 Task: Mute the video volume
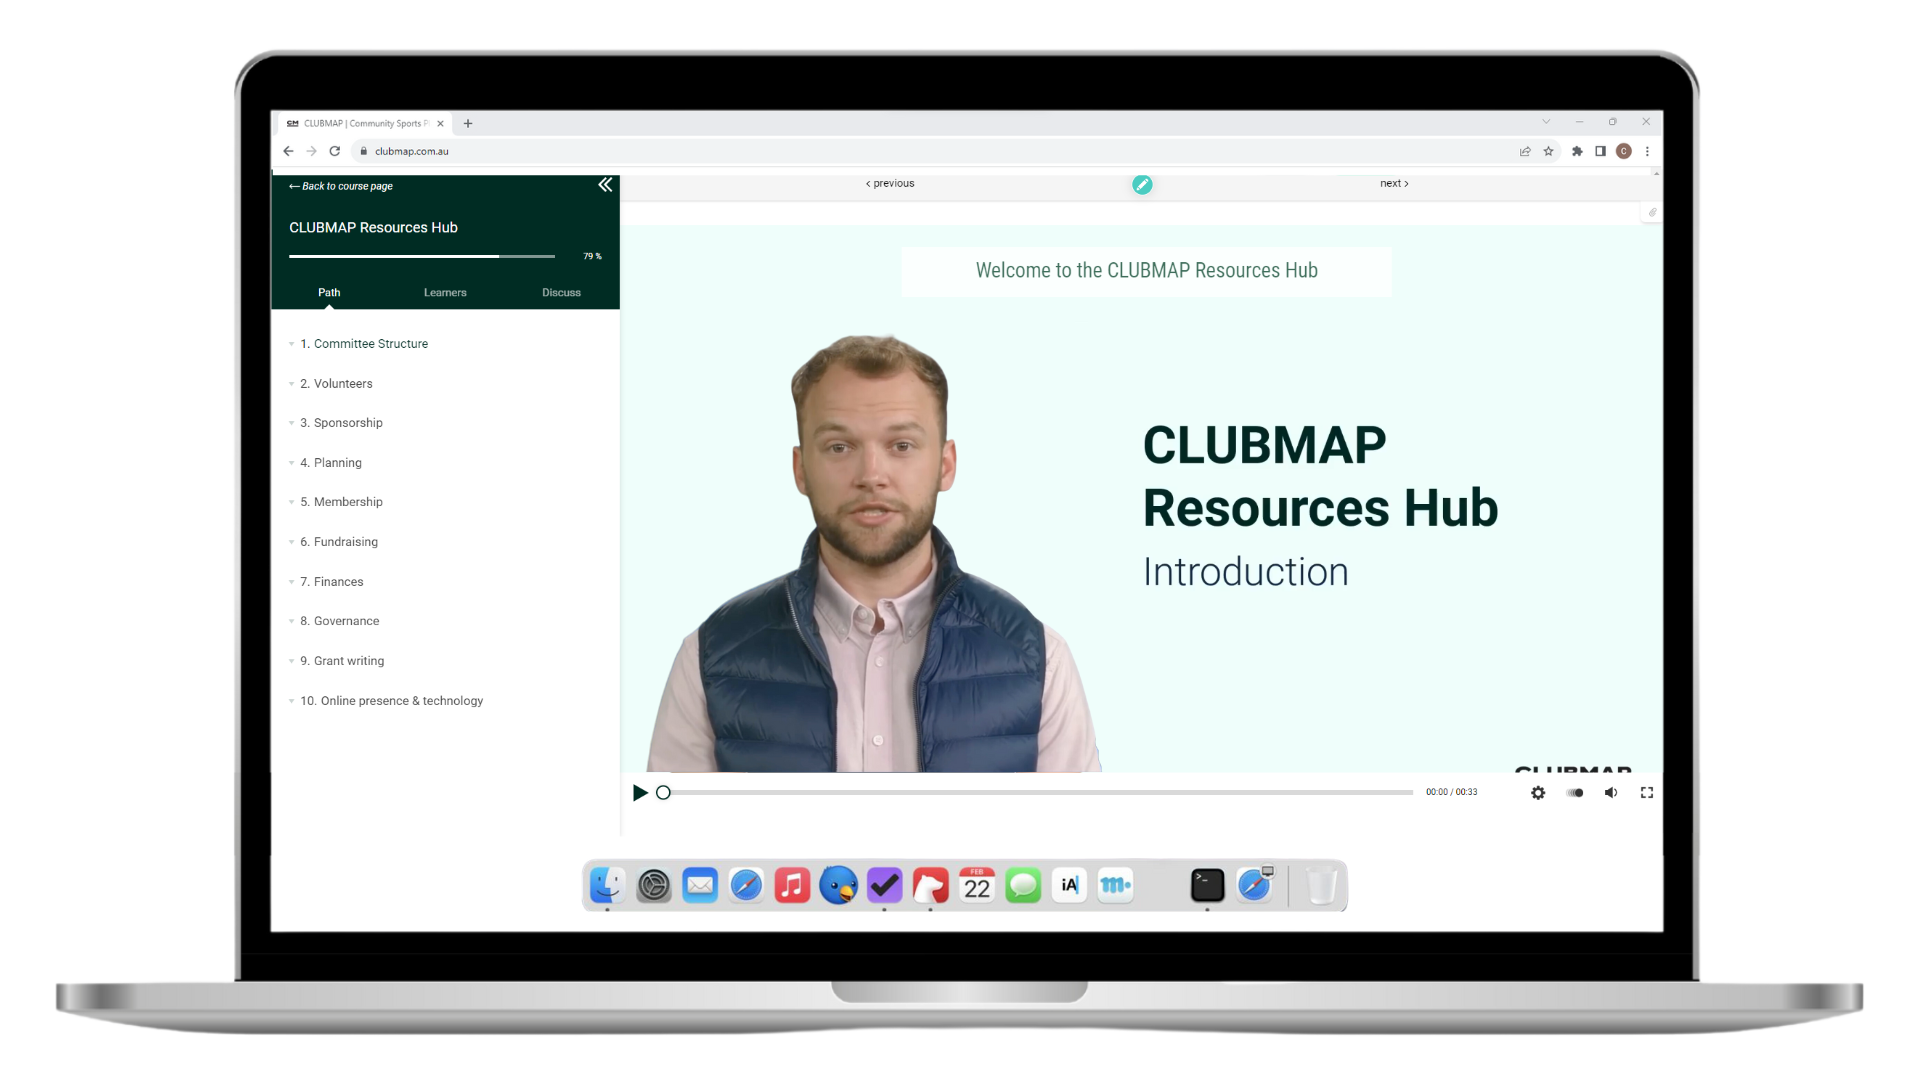[1611, 793]
